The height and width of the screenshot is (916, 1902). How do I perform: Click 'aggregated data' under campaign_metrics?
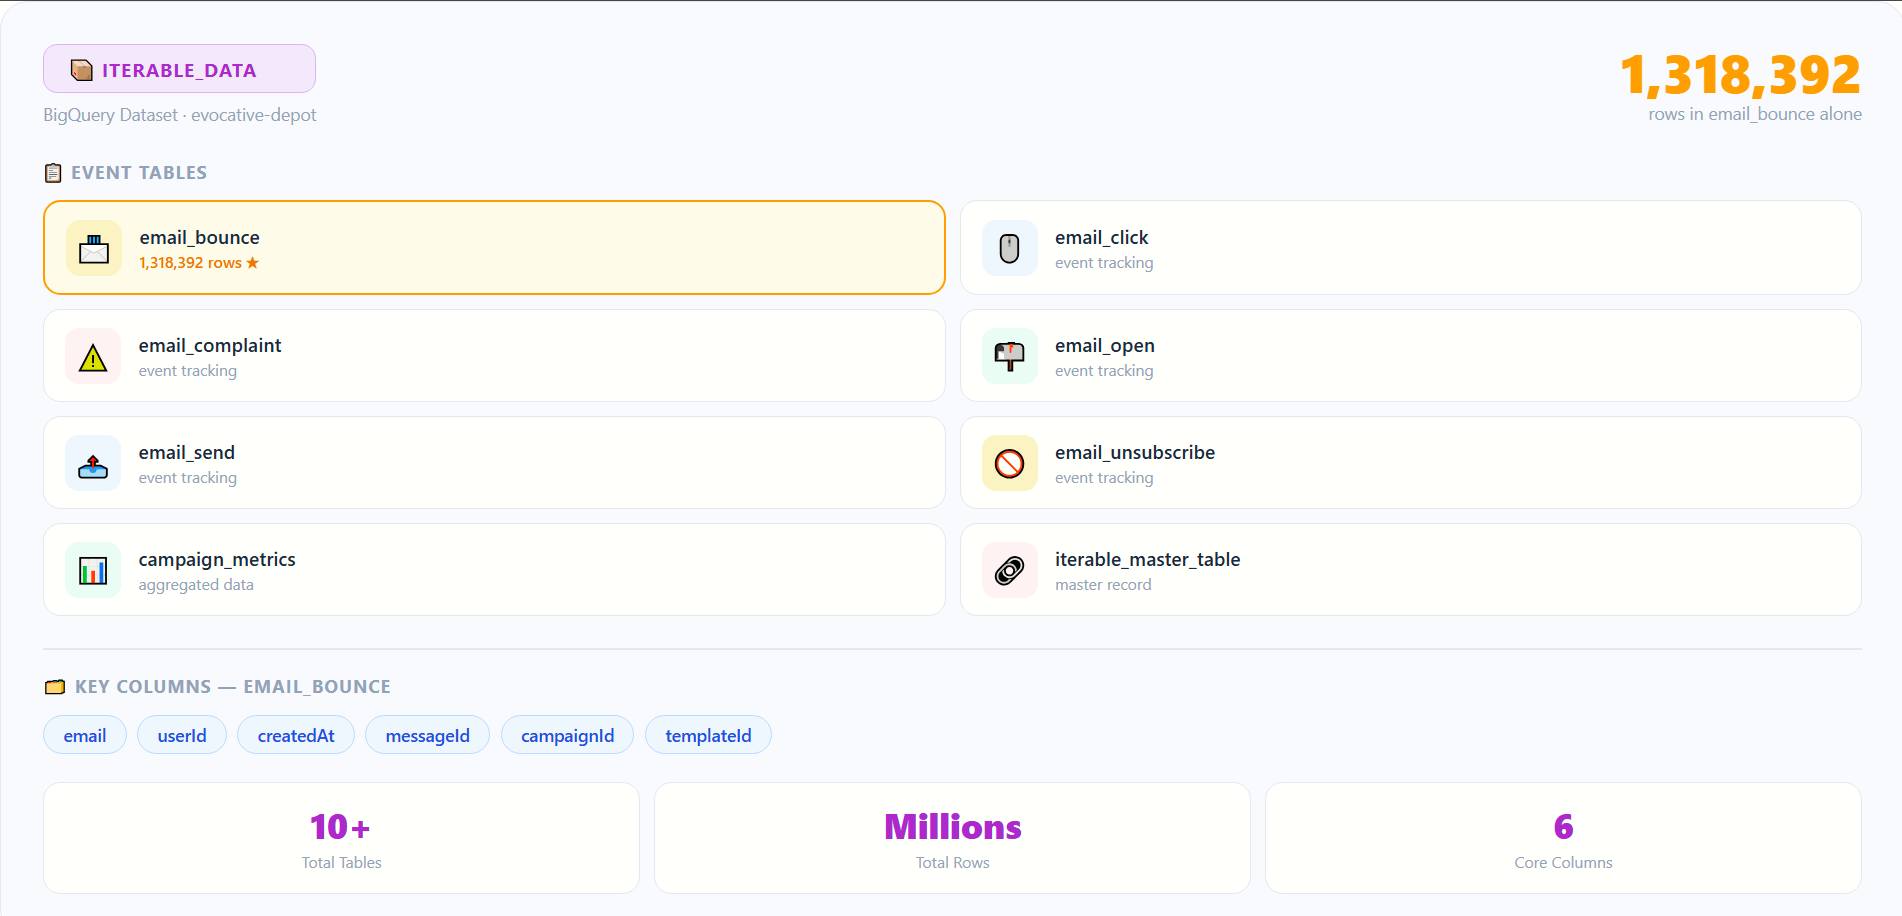pyautogui.click(x=196, y=585)
